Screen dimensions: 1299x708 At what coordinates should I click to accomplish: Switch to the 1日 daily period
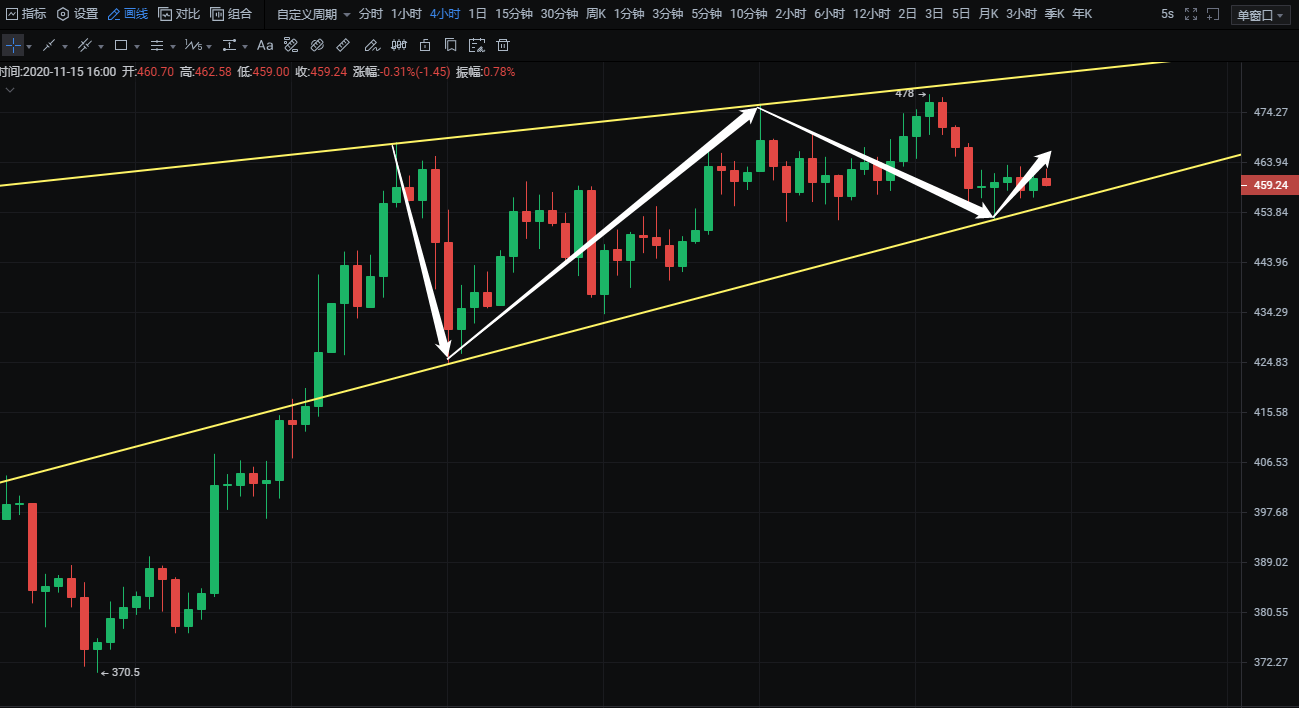tap(477, 14)
